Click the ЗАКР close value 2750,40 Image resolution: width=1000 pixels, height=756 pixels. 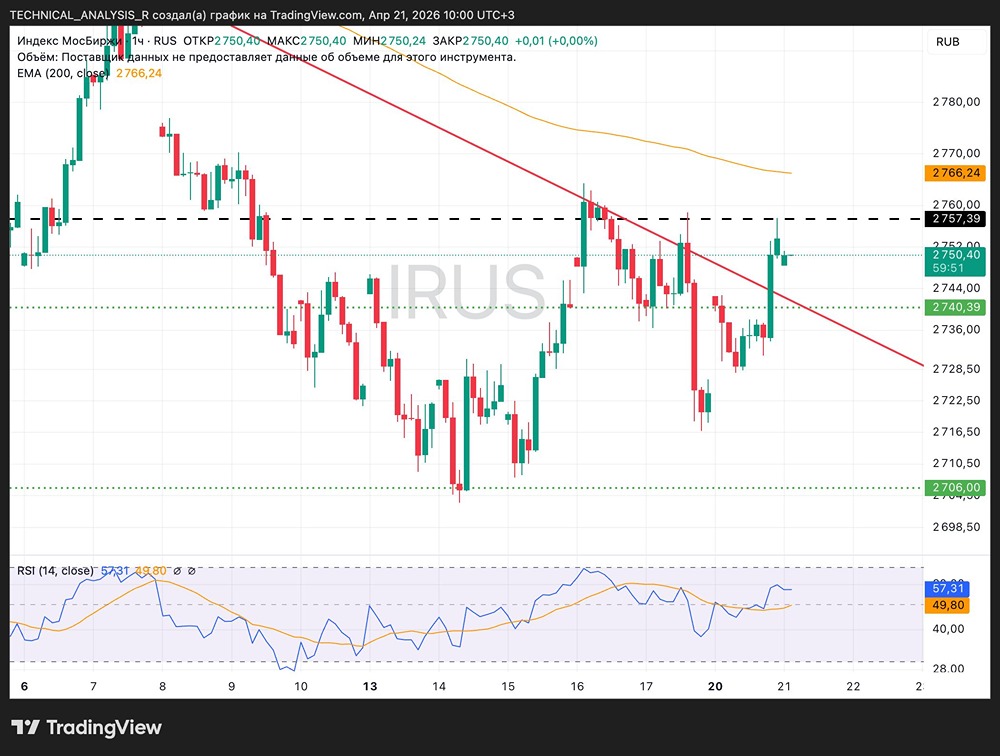click(x=485, y=41)
